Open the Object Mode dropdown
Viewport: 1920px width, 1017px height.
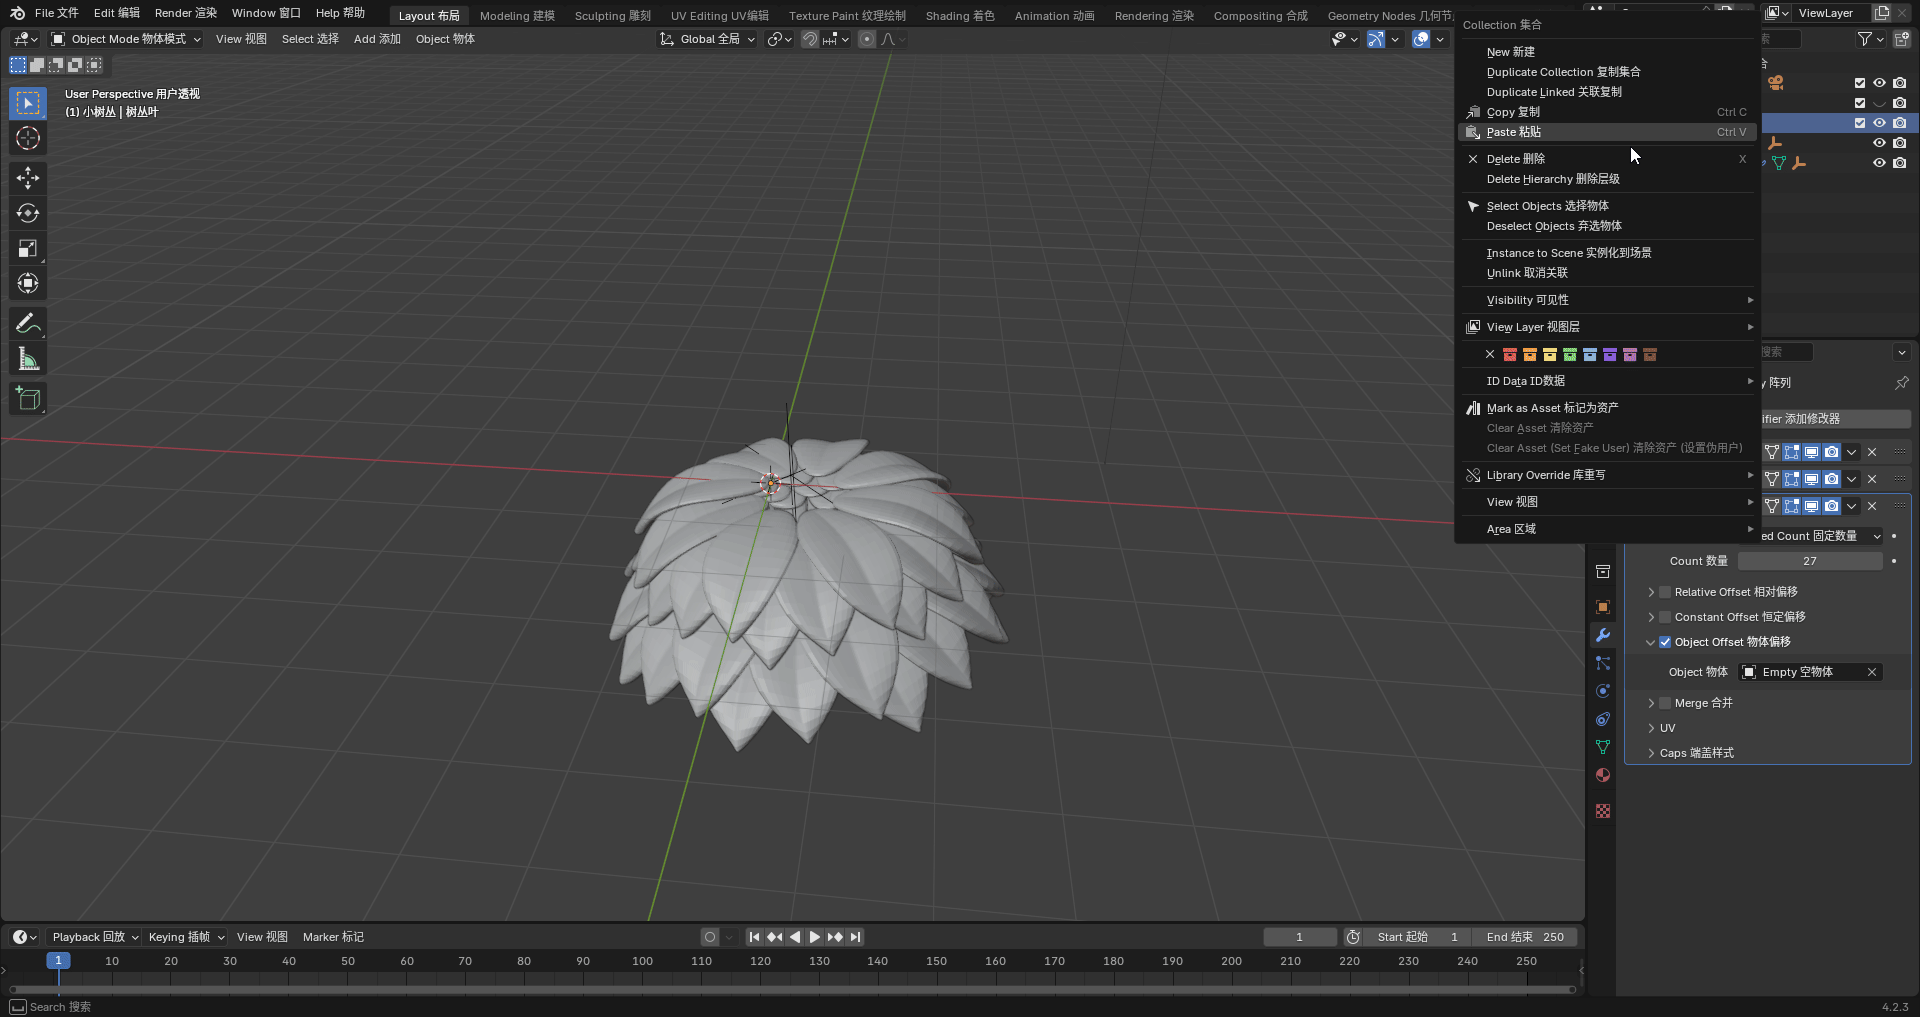126,39
